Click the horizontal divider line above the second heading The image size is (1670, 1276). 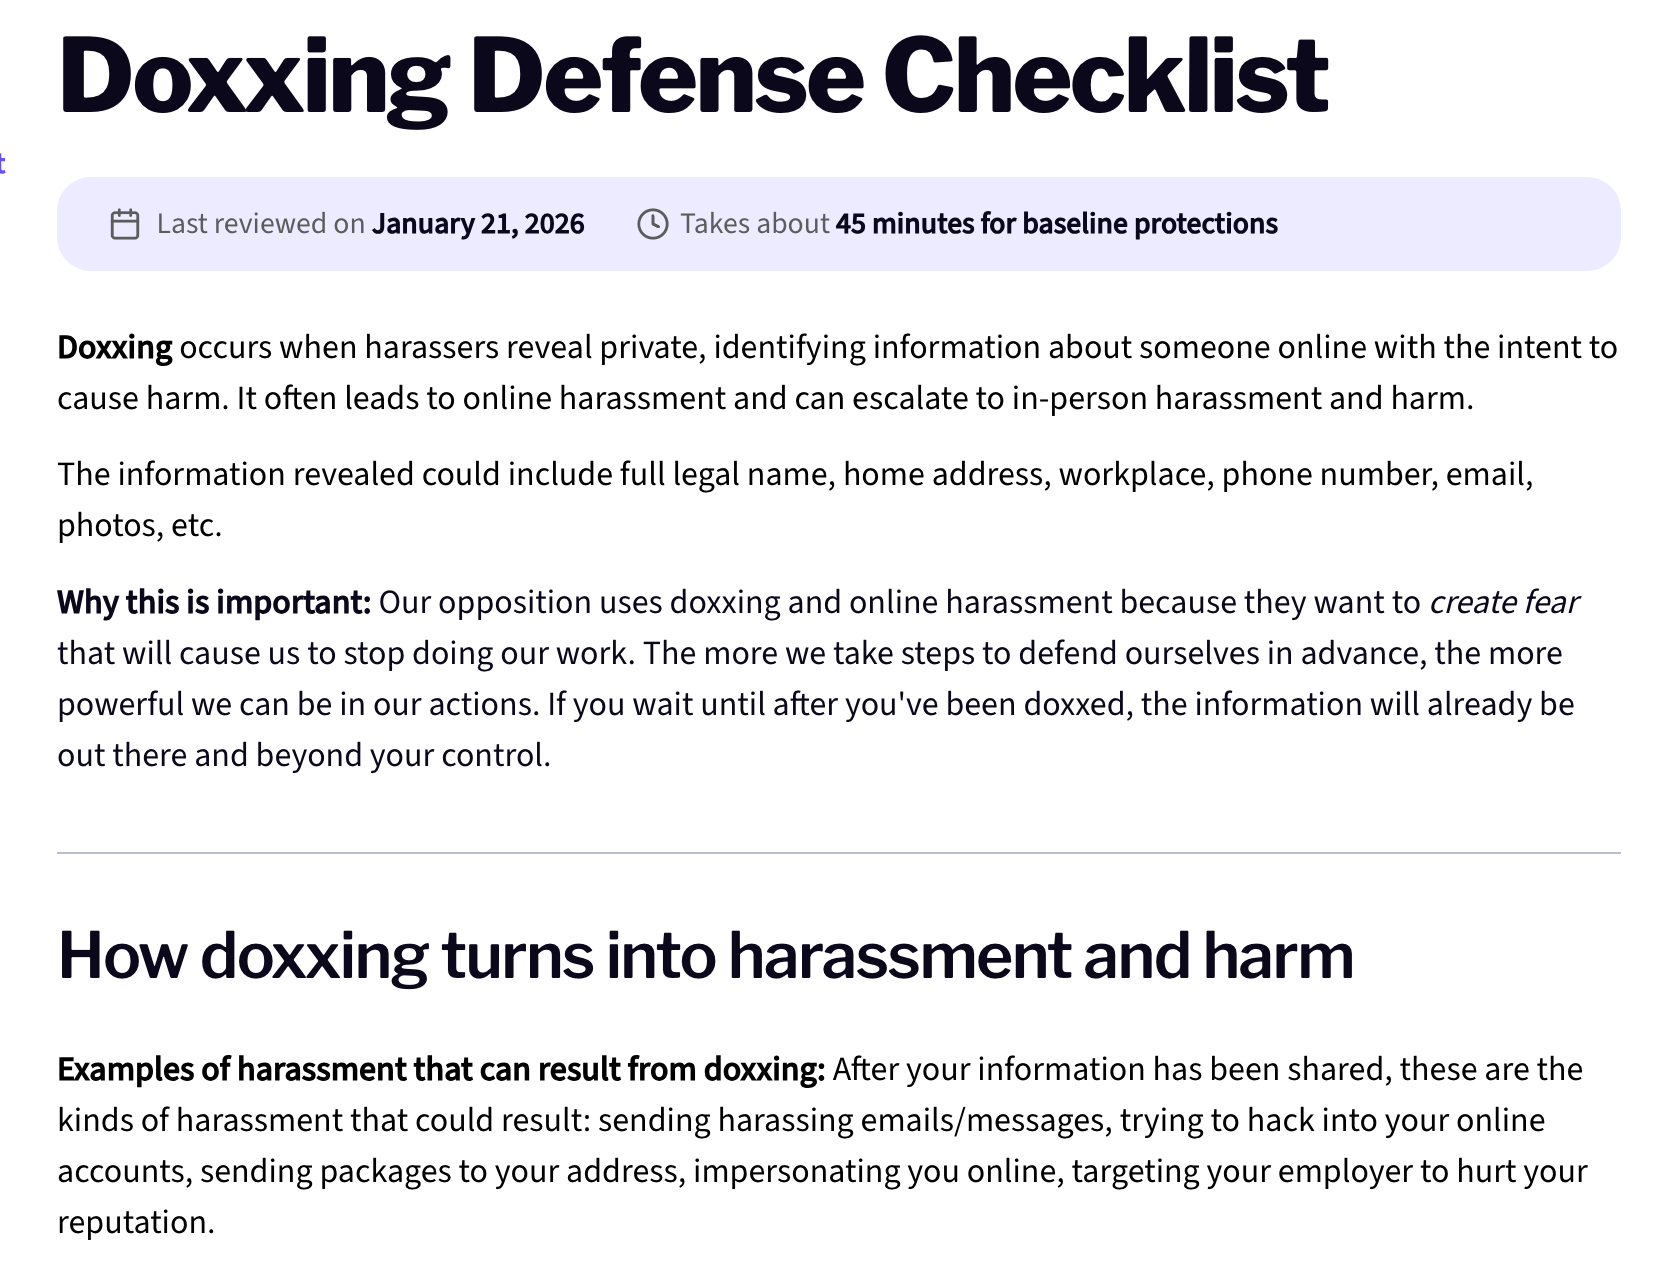click(x=838, y=853)
